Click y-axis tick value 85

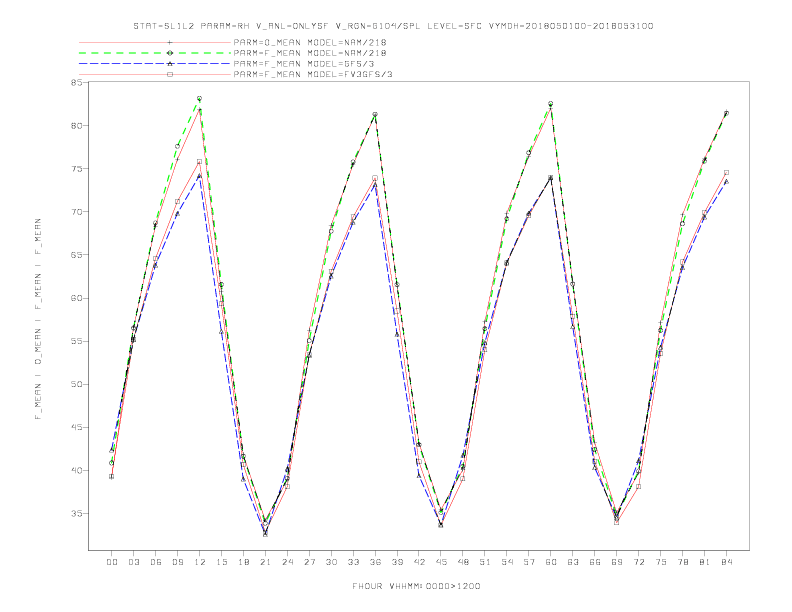point(76,83)
